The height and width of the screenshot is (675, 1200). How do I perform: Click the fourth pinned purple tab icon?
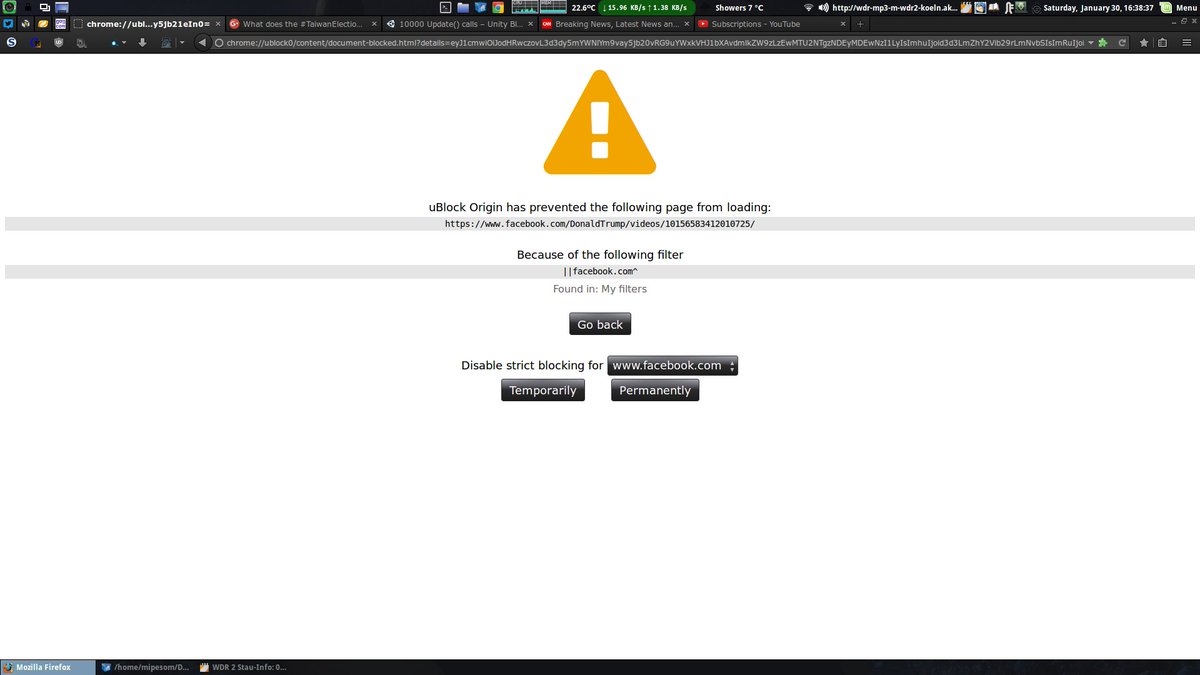point(60,24)
